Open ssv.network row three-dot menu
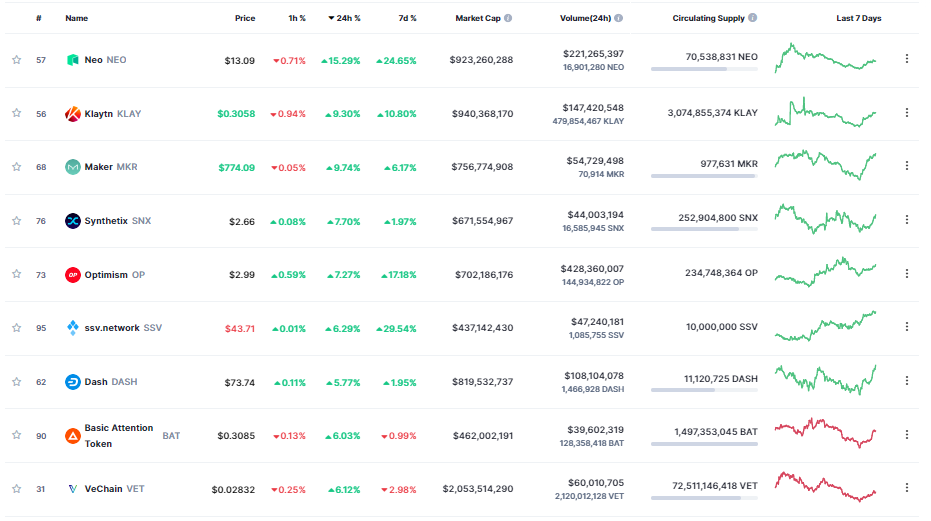Viewport: 931px width, 521px height. click(x=907, y=327)
